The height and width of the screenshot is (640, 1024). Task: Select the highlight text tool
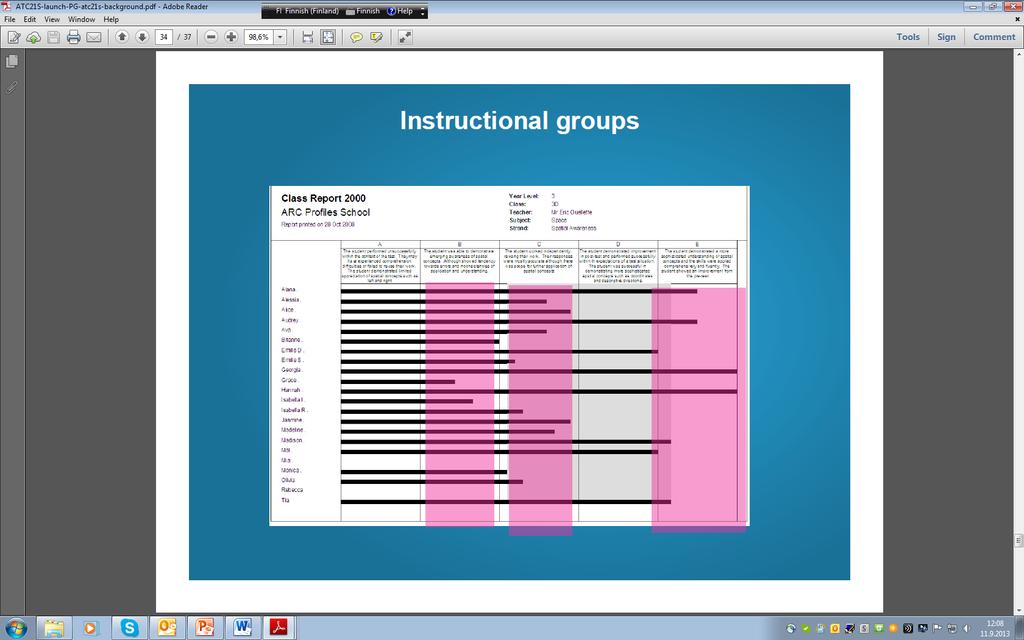pyautogui.click(x=376, y=37)
